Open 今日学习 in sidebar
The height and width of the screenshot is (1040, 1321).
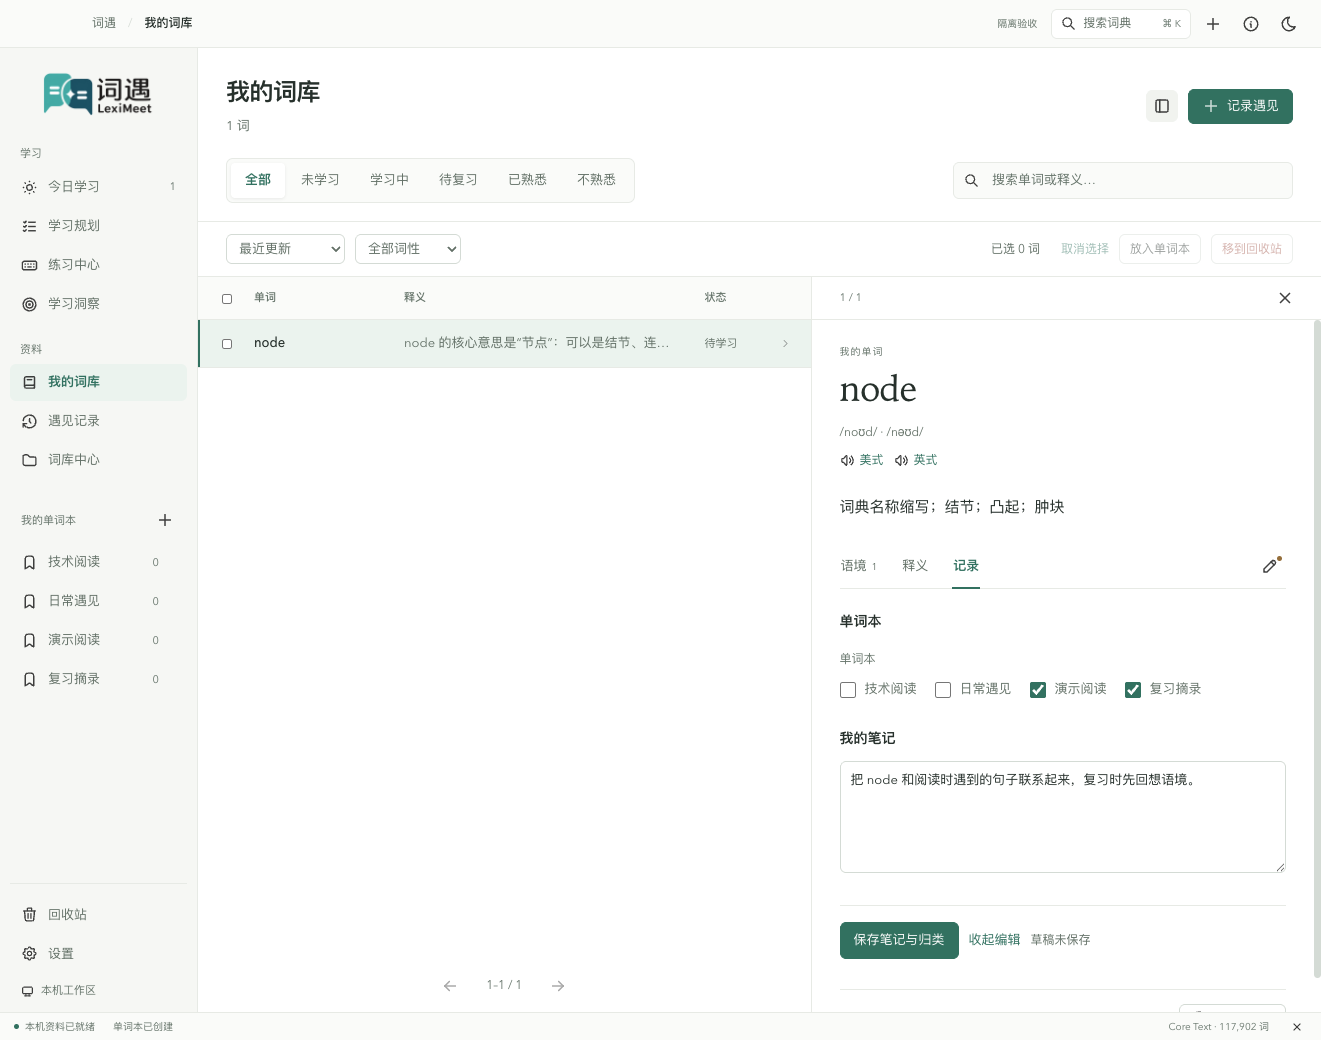pos(98,187)
